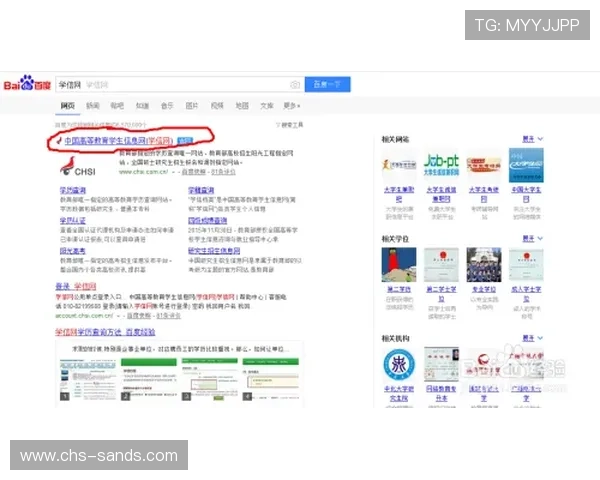Screen dimensions: 600x480
Task: Open step 4 thumbnail in 百度经验 result
Action: point(271,379)
